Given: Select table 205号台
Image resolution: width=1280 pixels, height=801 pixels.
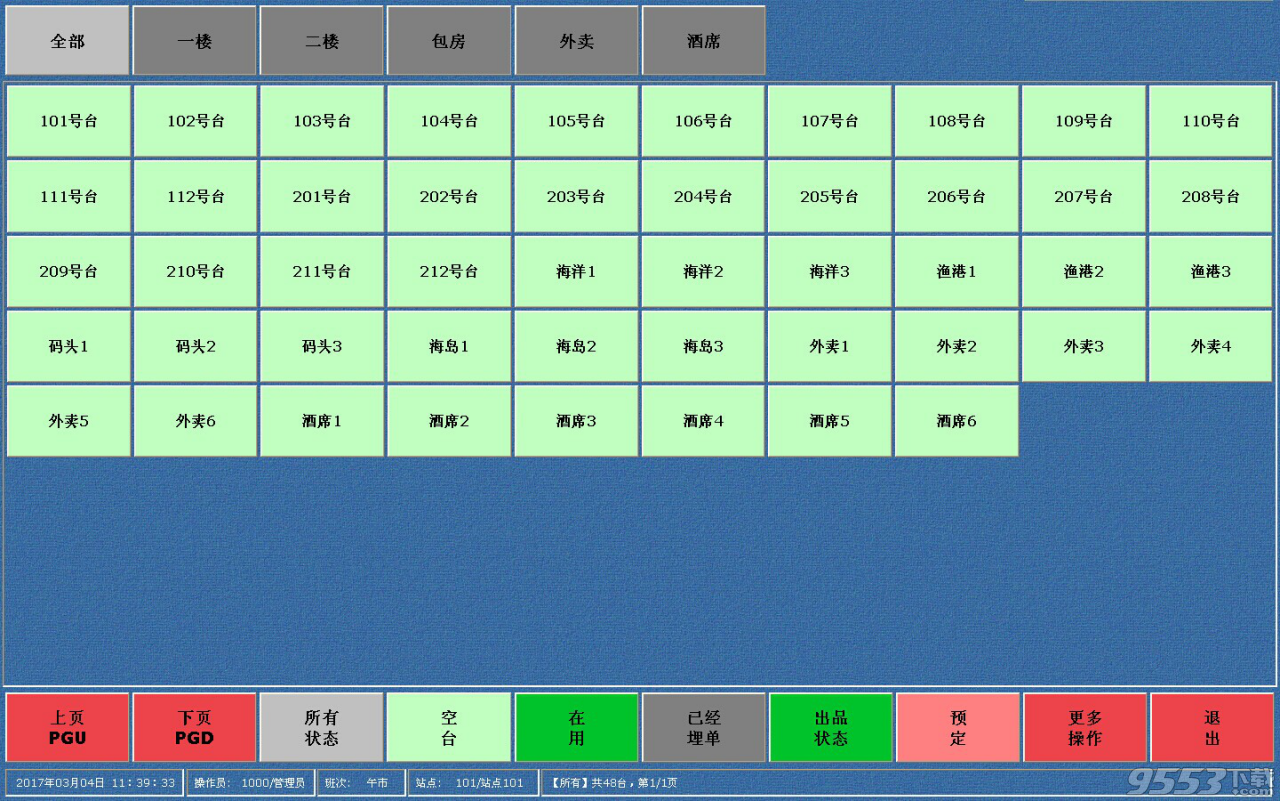Looking at the screenshot, I should coord(829,196).
